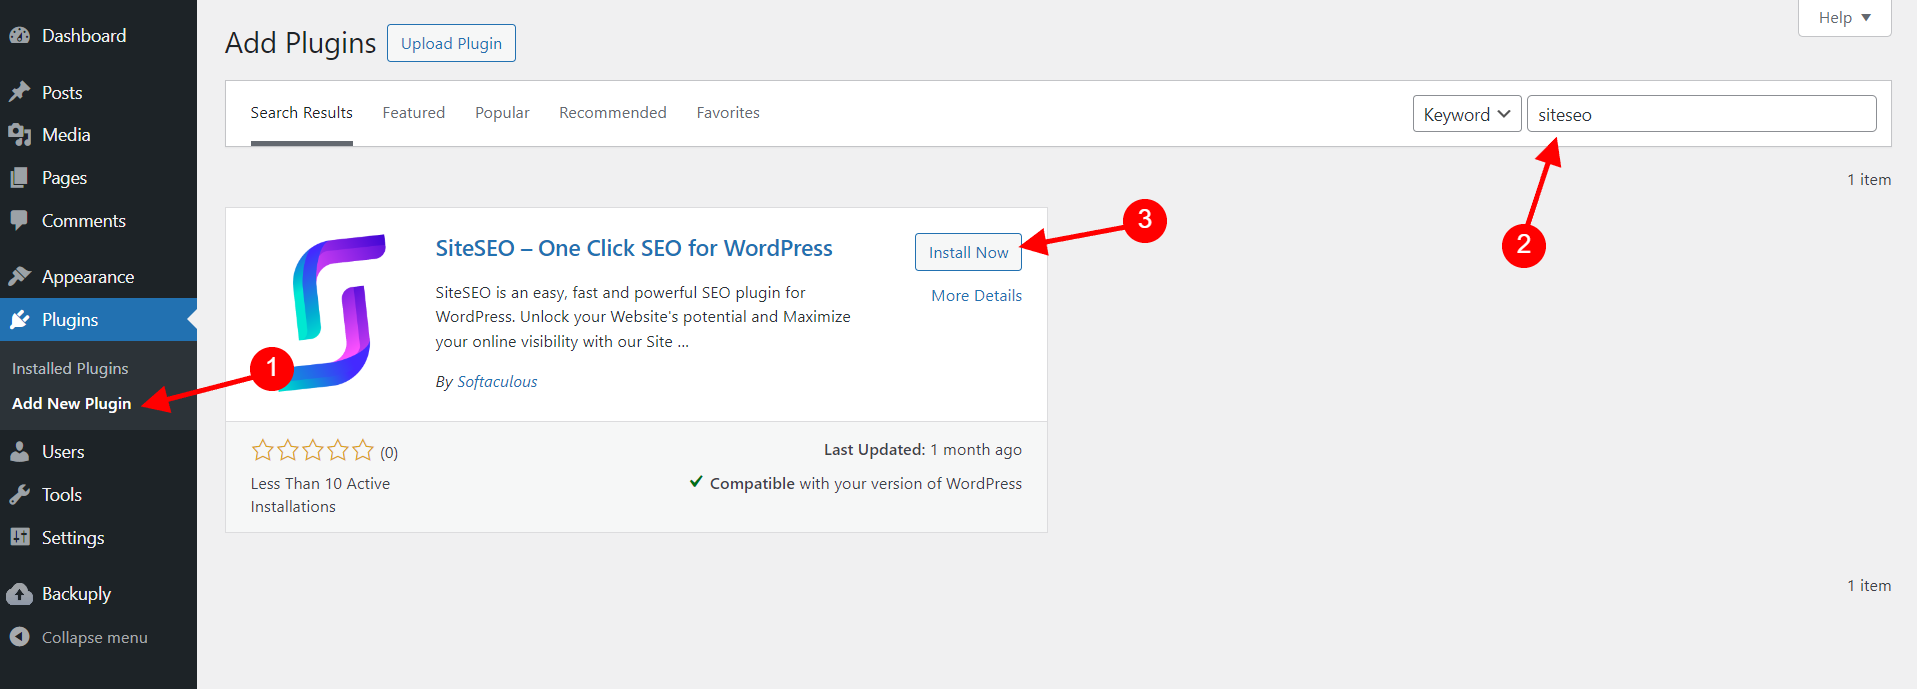
Task: Click the Collapse menu arrow icon
Action: pos(20,637)
